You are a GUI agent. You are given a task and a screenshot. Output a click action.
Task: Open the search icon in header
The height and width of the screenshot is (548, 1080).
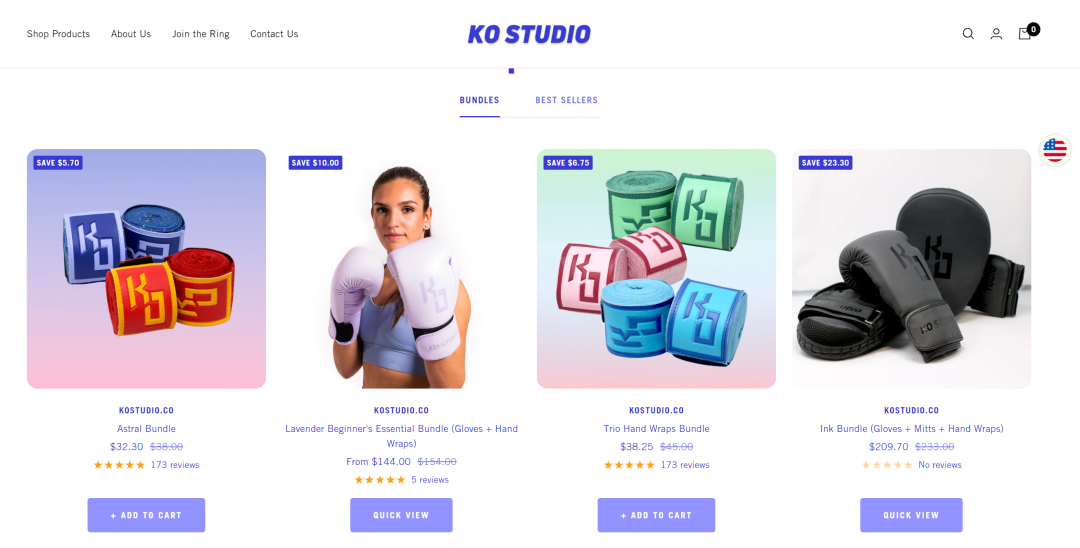[x=968, y=34]
